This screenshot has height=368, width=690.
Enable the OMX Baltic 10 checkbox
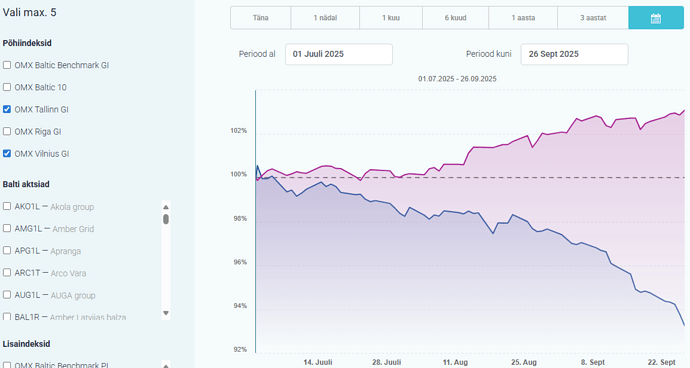pos(7,87)
